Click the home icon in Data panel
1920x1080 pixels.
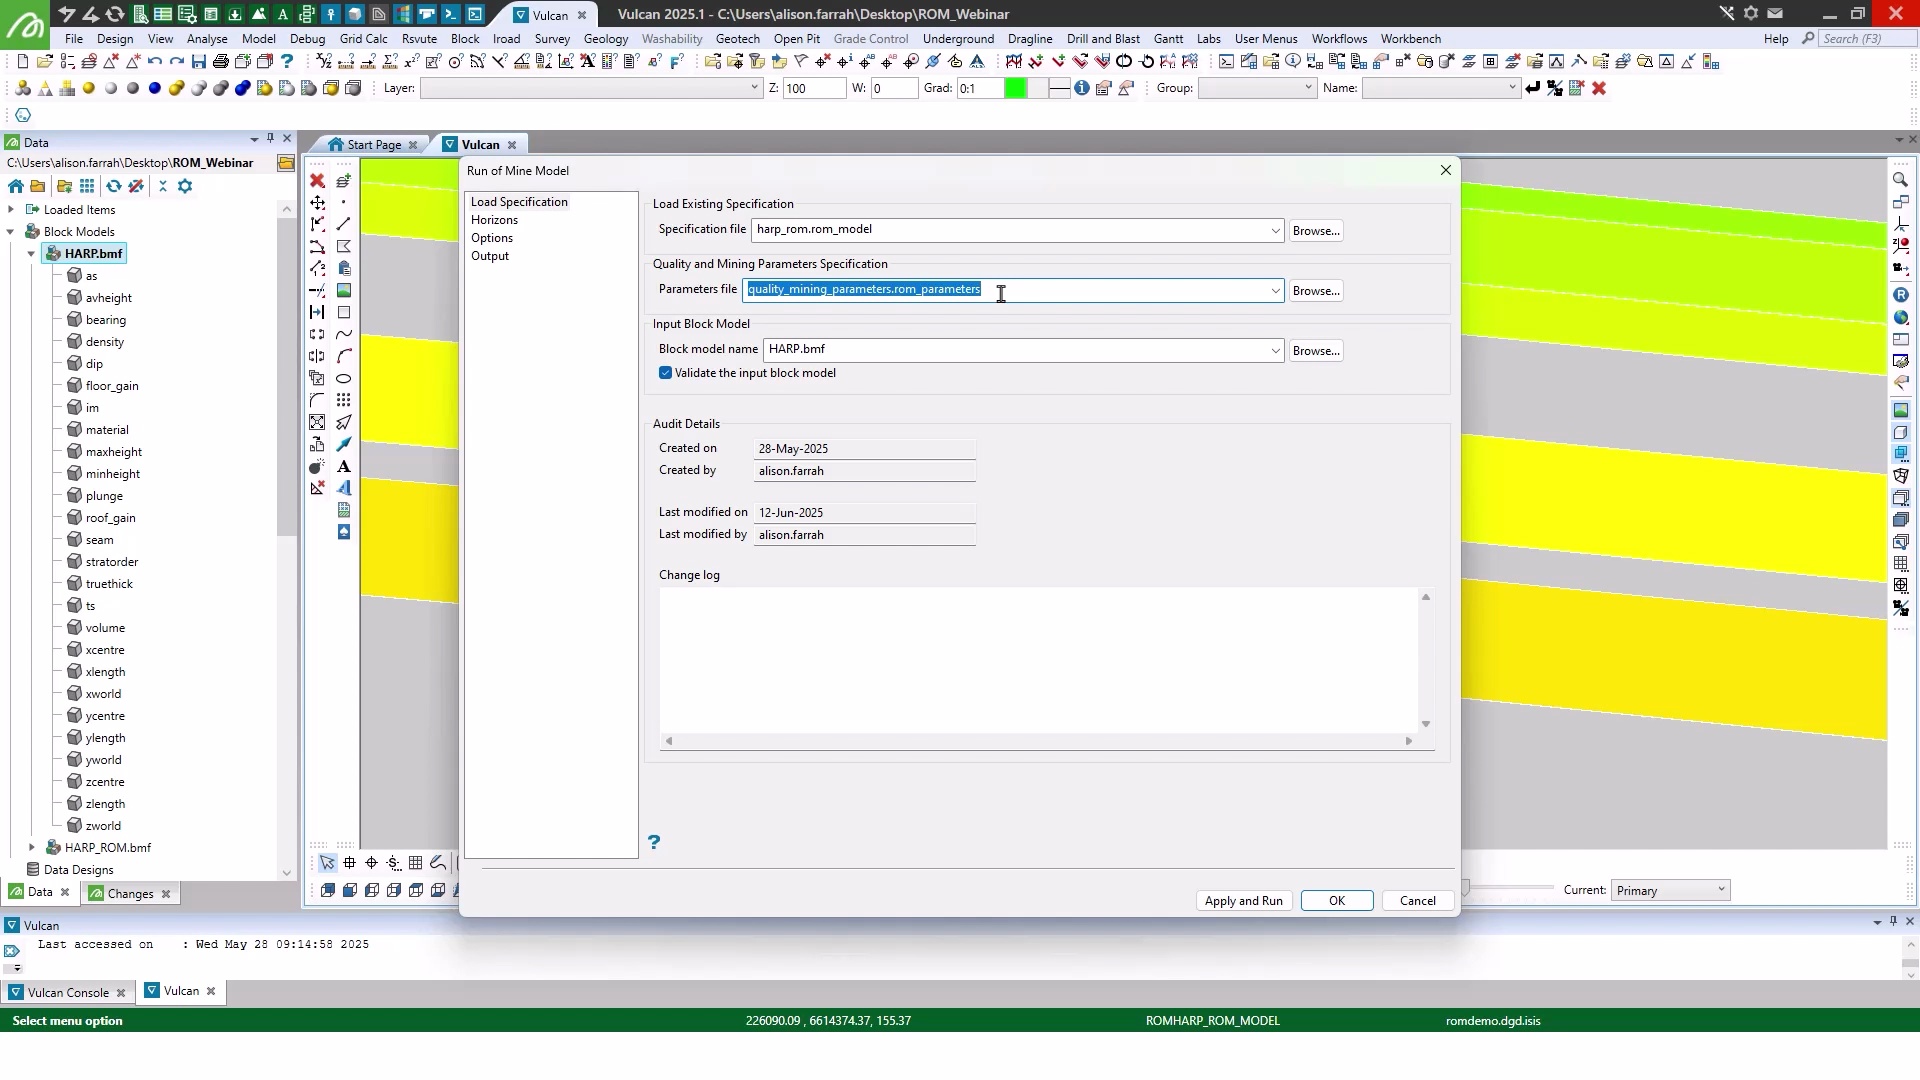[16, 186]
